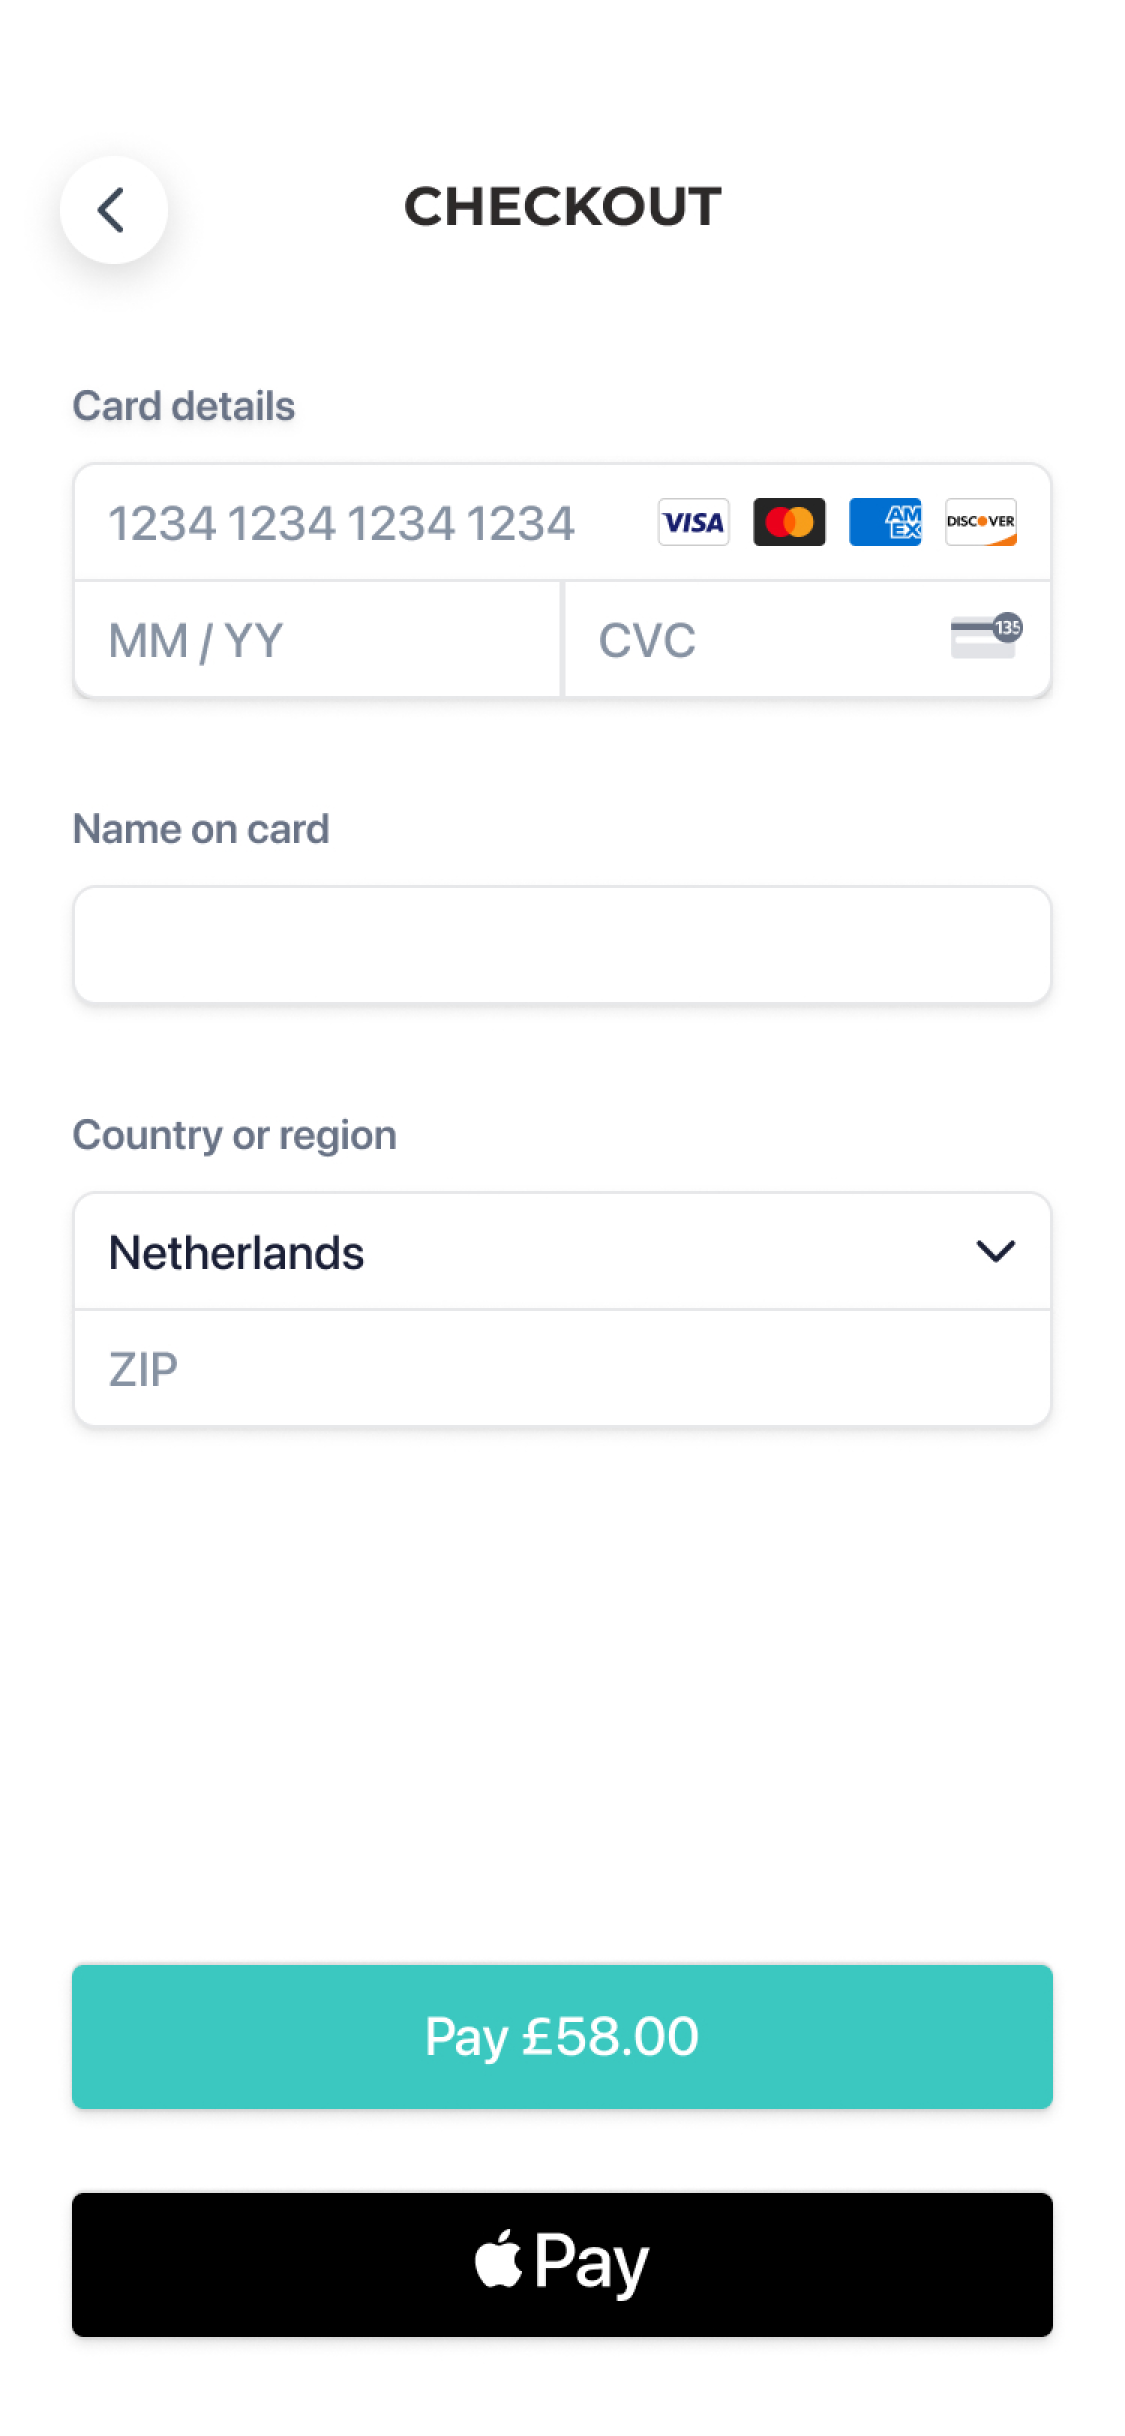The width and height of the screenshot is (1125, 2436).
Task: Click the Country or region label
Action: 235,1135
